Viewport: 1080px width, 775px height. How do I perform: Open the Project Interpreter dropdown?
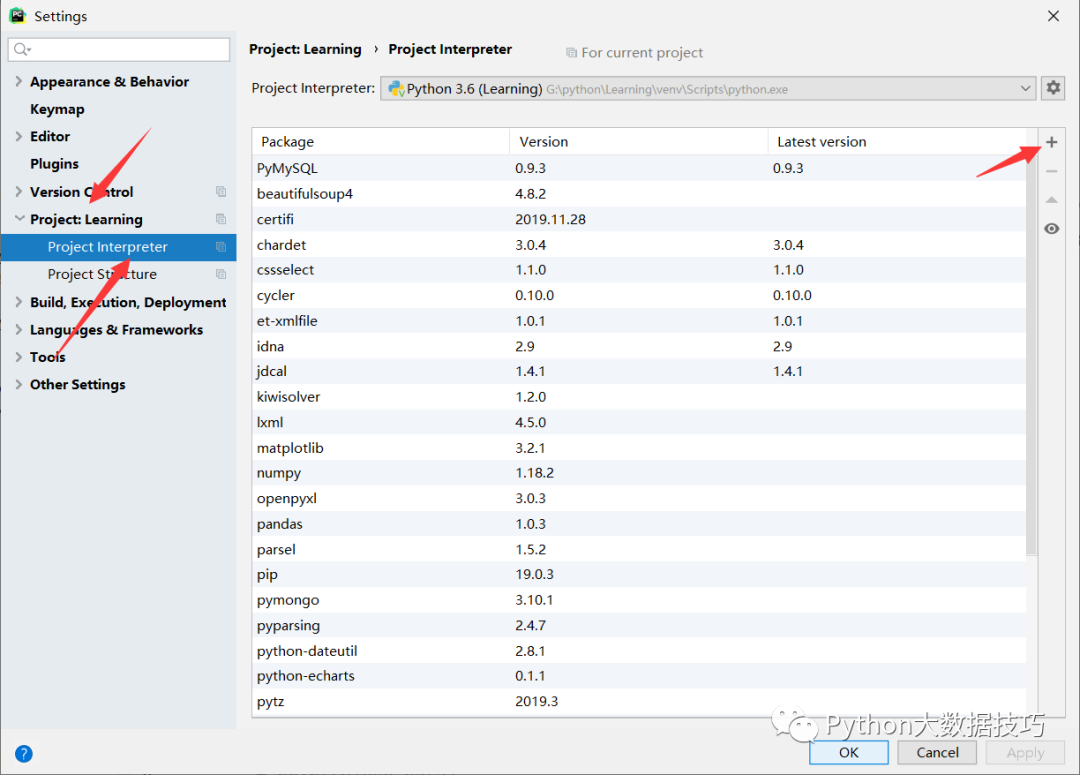[x=708, y=88]
